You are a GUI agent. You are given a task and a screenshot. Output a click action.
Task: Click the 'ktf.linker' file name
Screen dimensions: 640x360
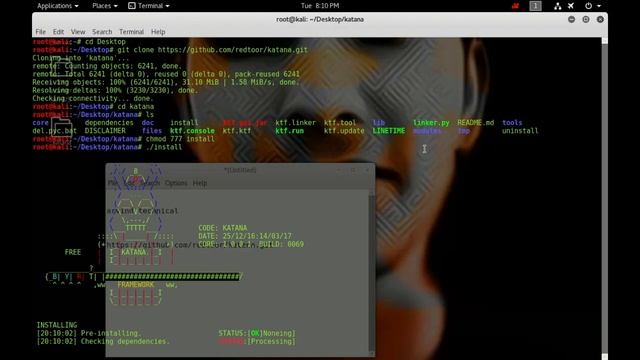click(x=296, y=123)
